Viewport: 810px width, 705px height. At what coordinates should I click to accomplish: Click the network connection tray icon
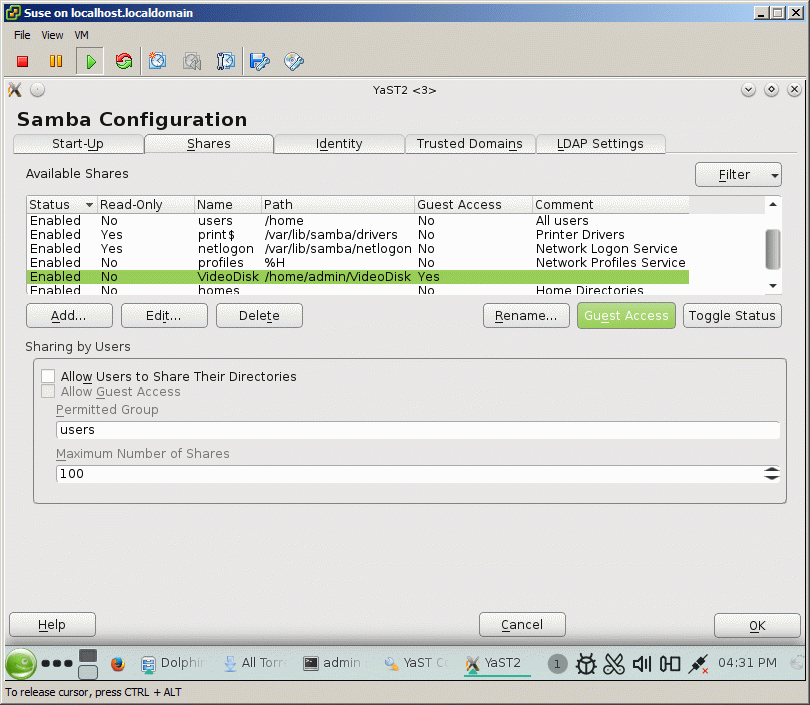[x=698, y=664]
